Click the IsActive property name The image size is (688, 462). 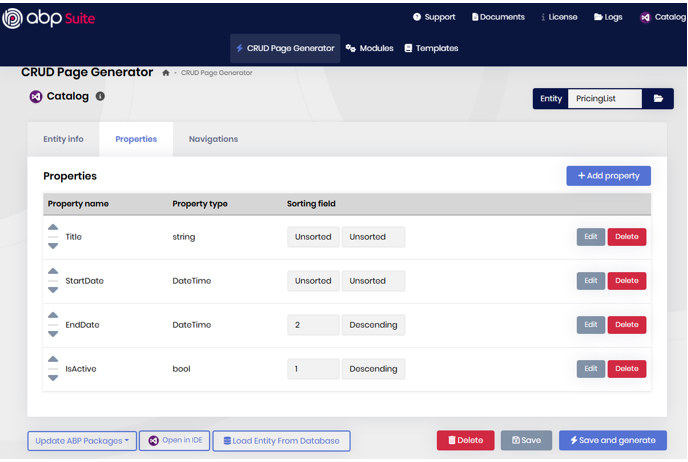point(81,369)
